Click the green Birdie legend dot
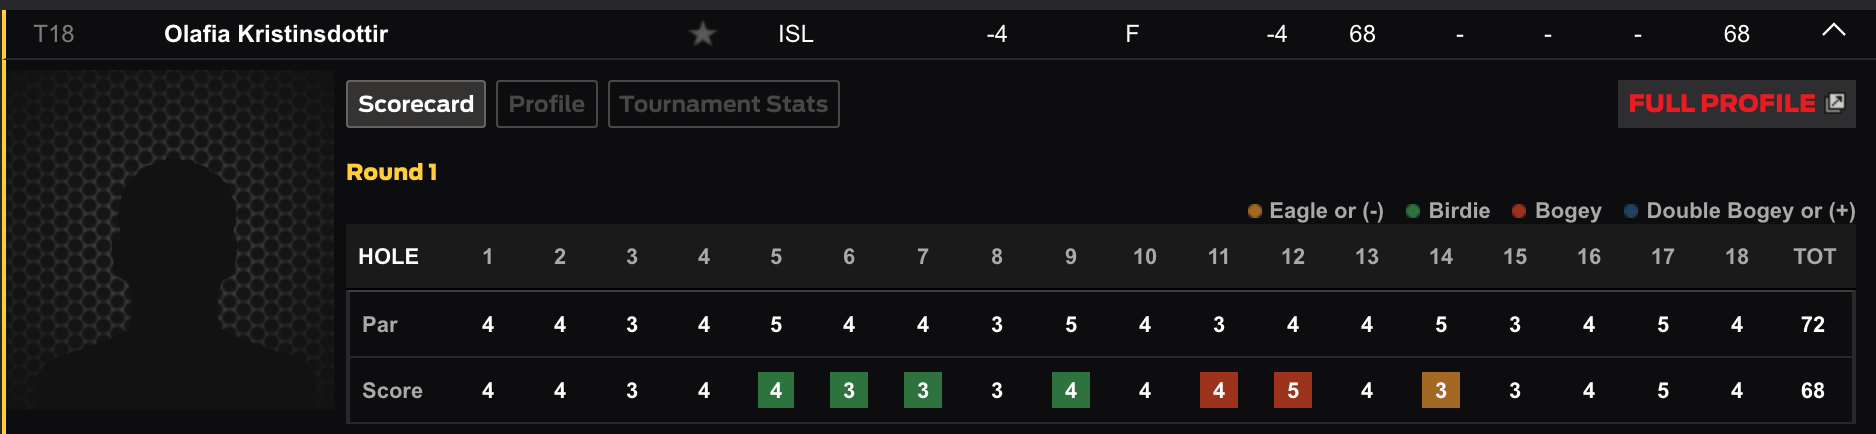This screenshot has height=434, width=1876. [1413, 211]
